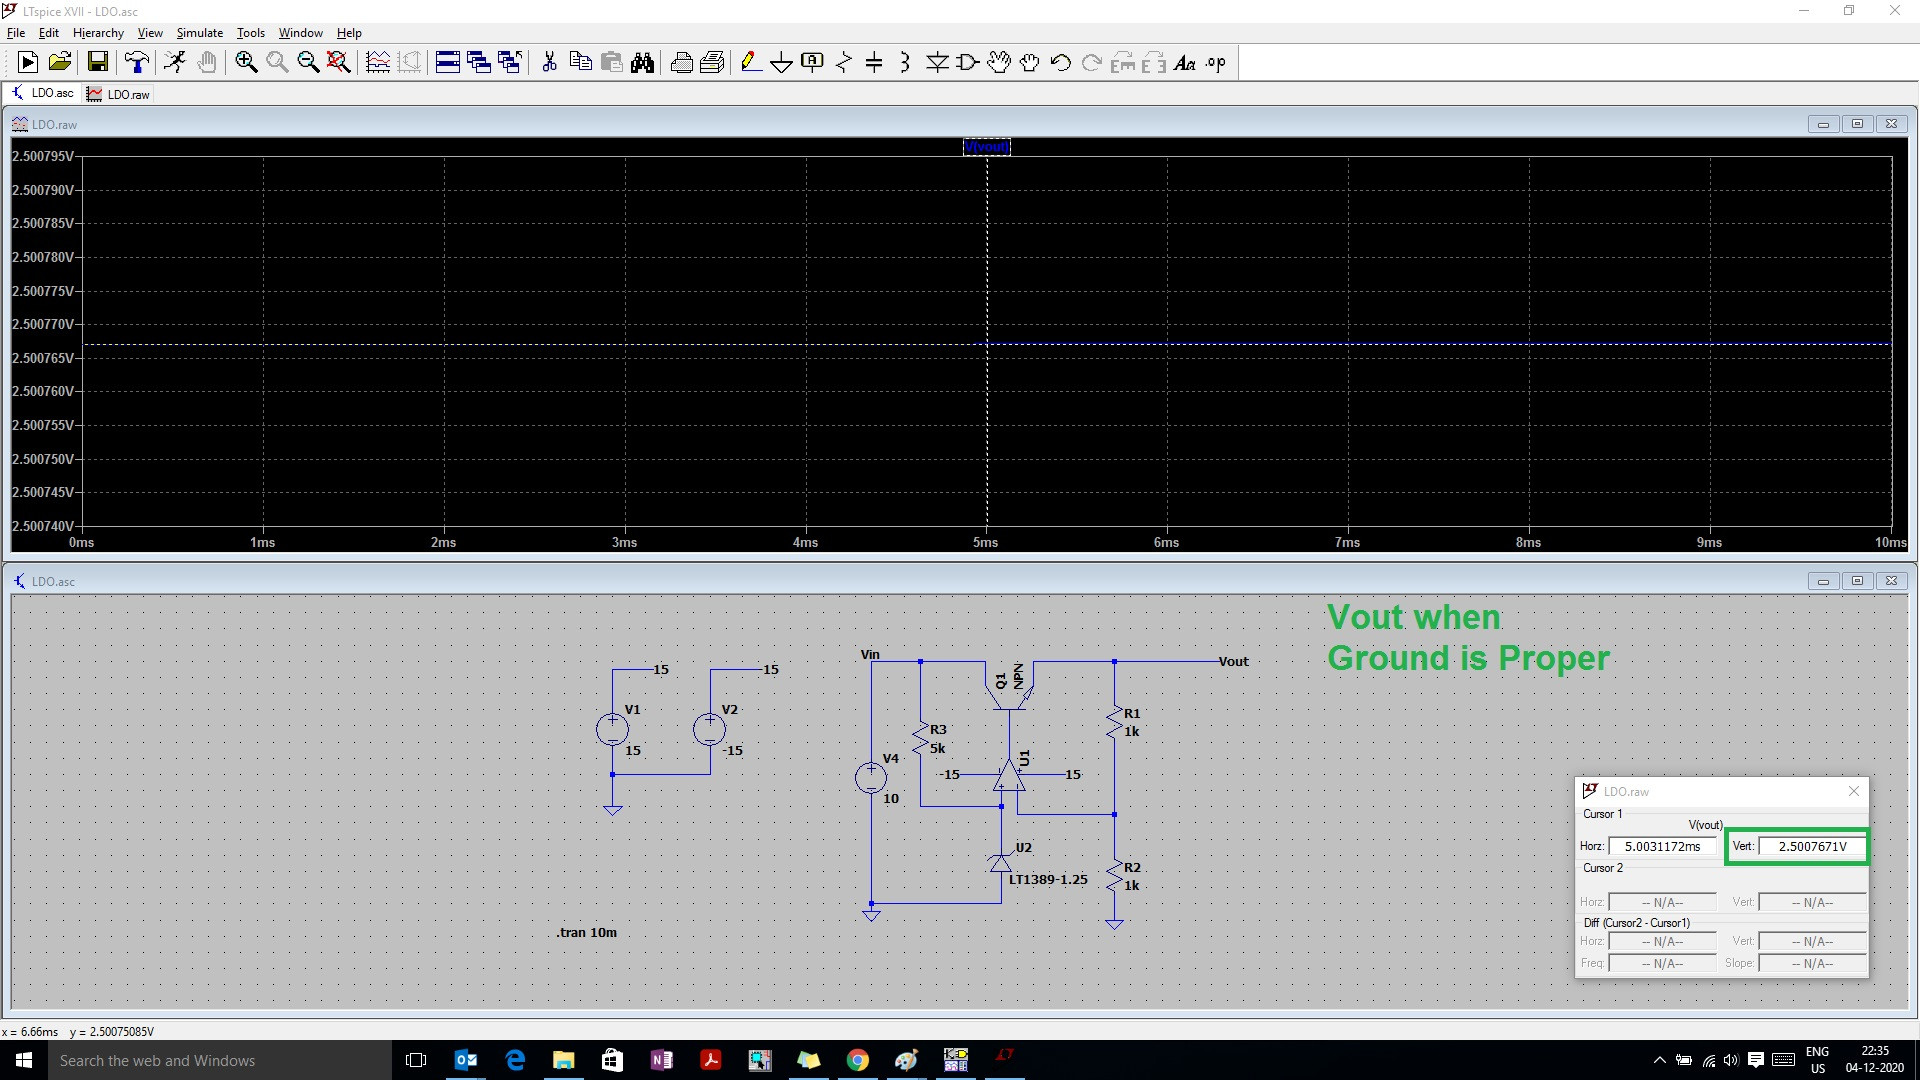Image resolution: width=1920 pixels, height=1080 pixels.
Task: Click the Zoom In magnifier icon
Action: click(246, 63)
